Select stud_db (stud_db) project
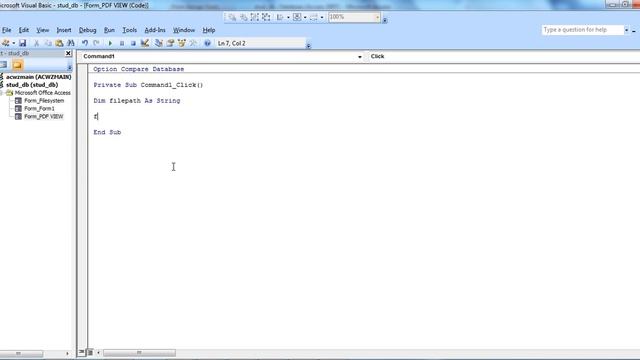 tap(32, 84)
